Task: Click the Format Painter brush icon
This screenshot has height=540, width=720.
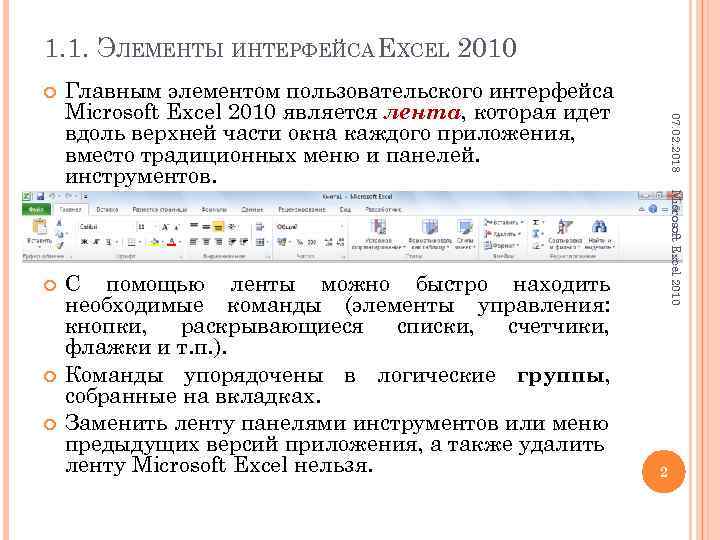Action: click(59, 246)
